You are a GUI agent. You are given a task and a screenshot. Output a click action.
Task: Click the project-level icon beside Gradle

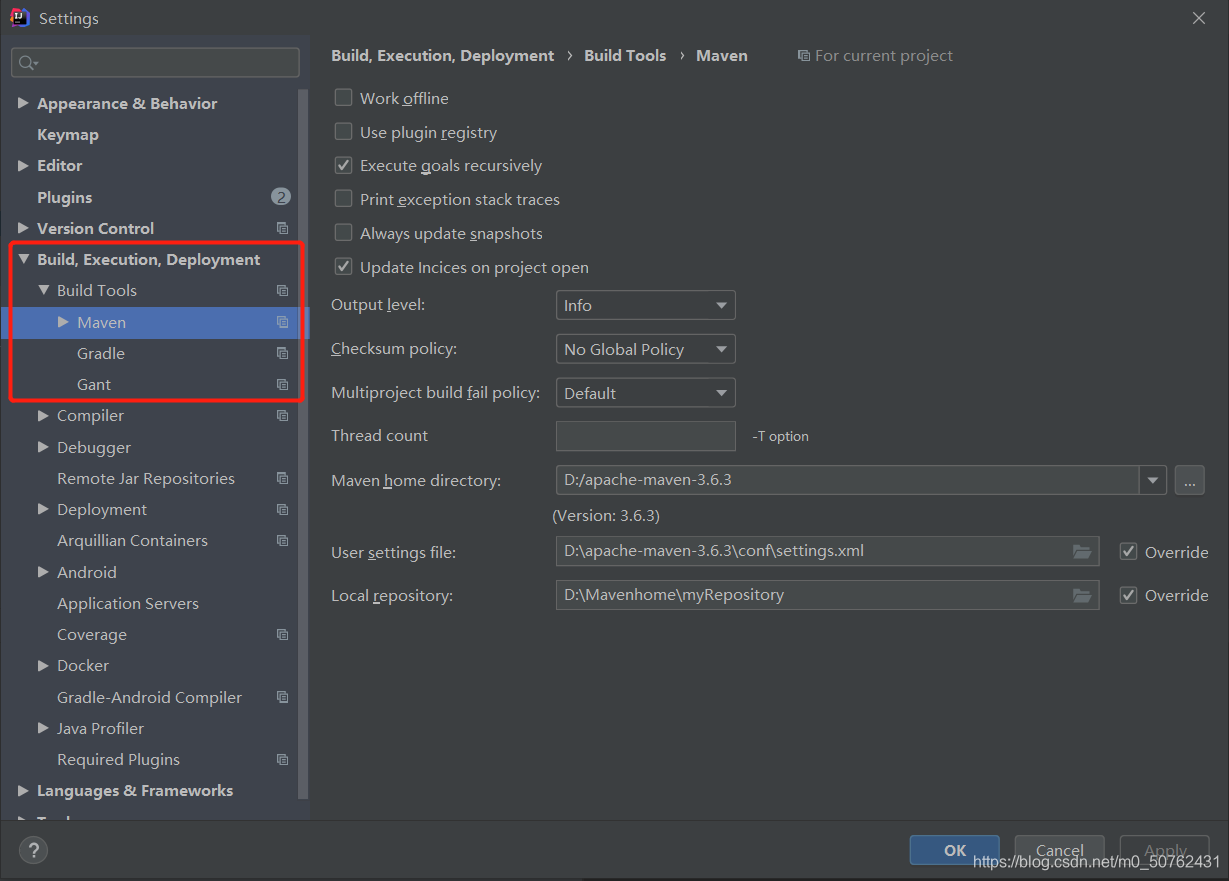click(282, 353)
